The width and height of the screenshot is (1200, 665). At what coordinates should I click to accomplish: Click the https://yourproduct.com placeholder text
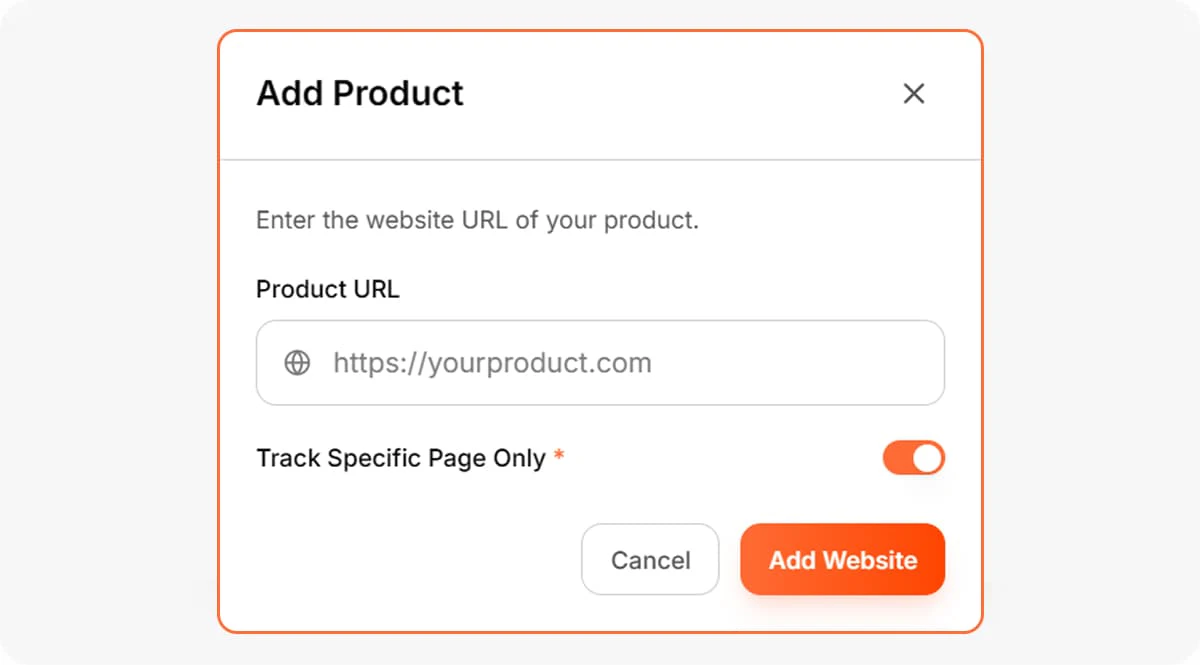point(492,362)
